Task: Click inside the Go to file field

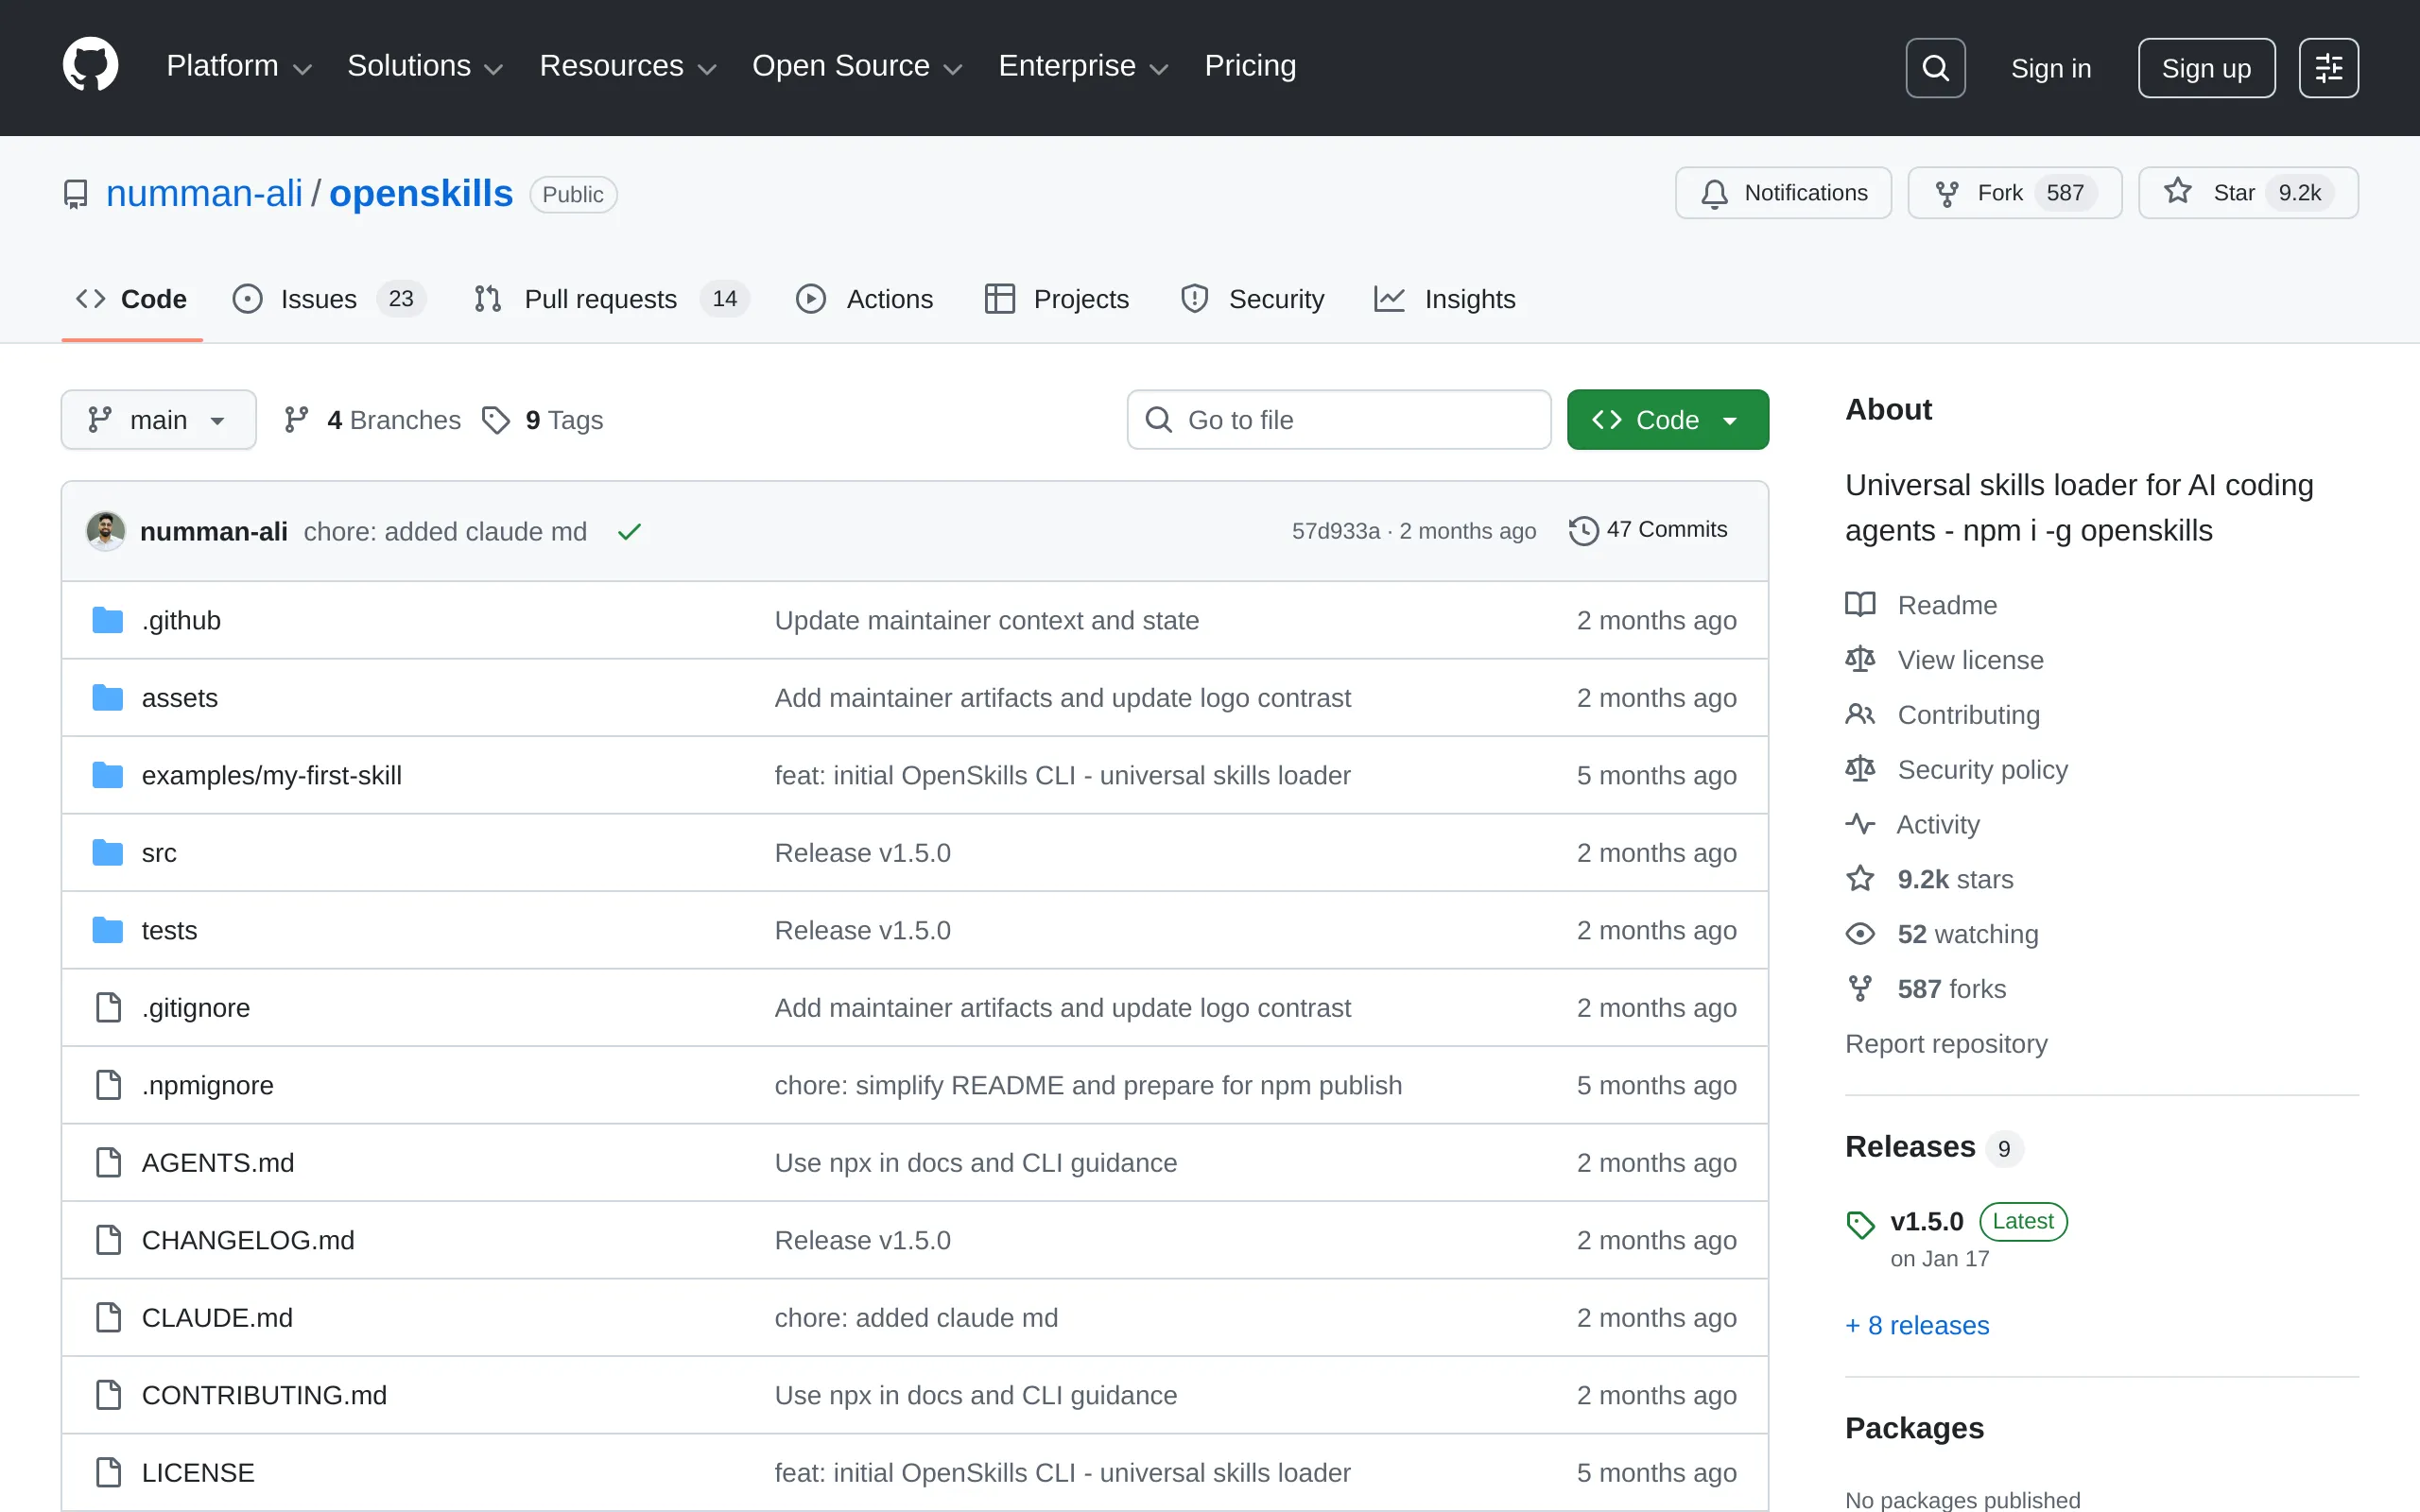Action: [x=1338, y=419]
